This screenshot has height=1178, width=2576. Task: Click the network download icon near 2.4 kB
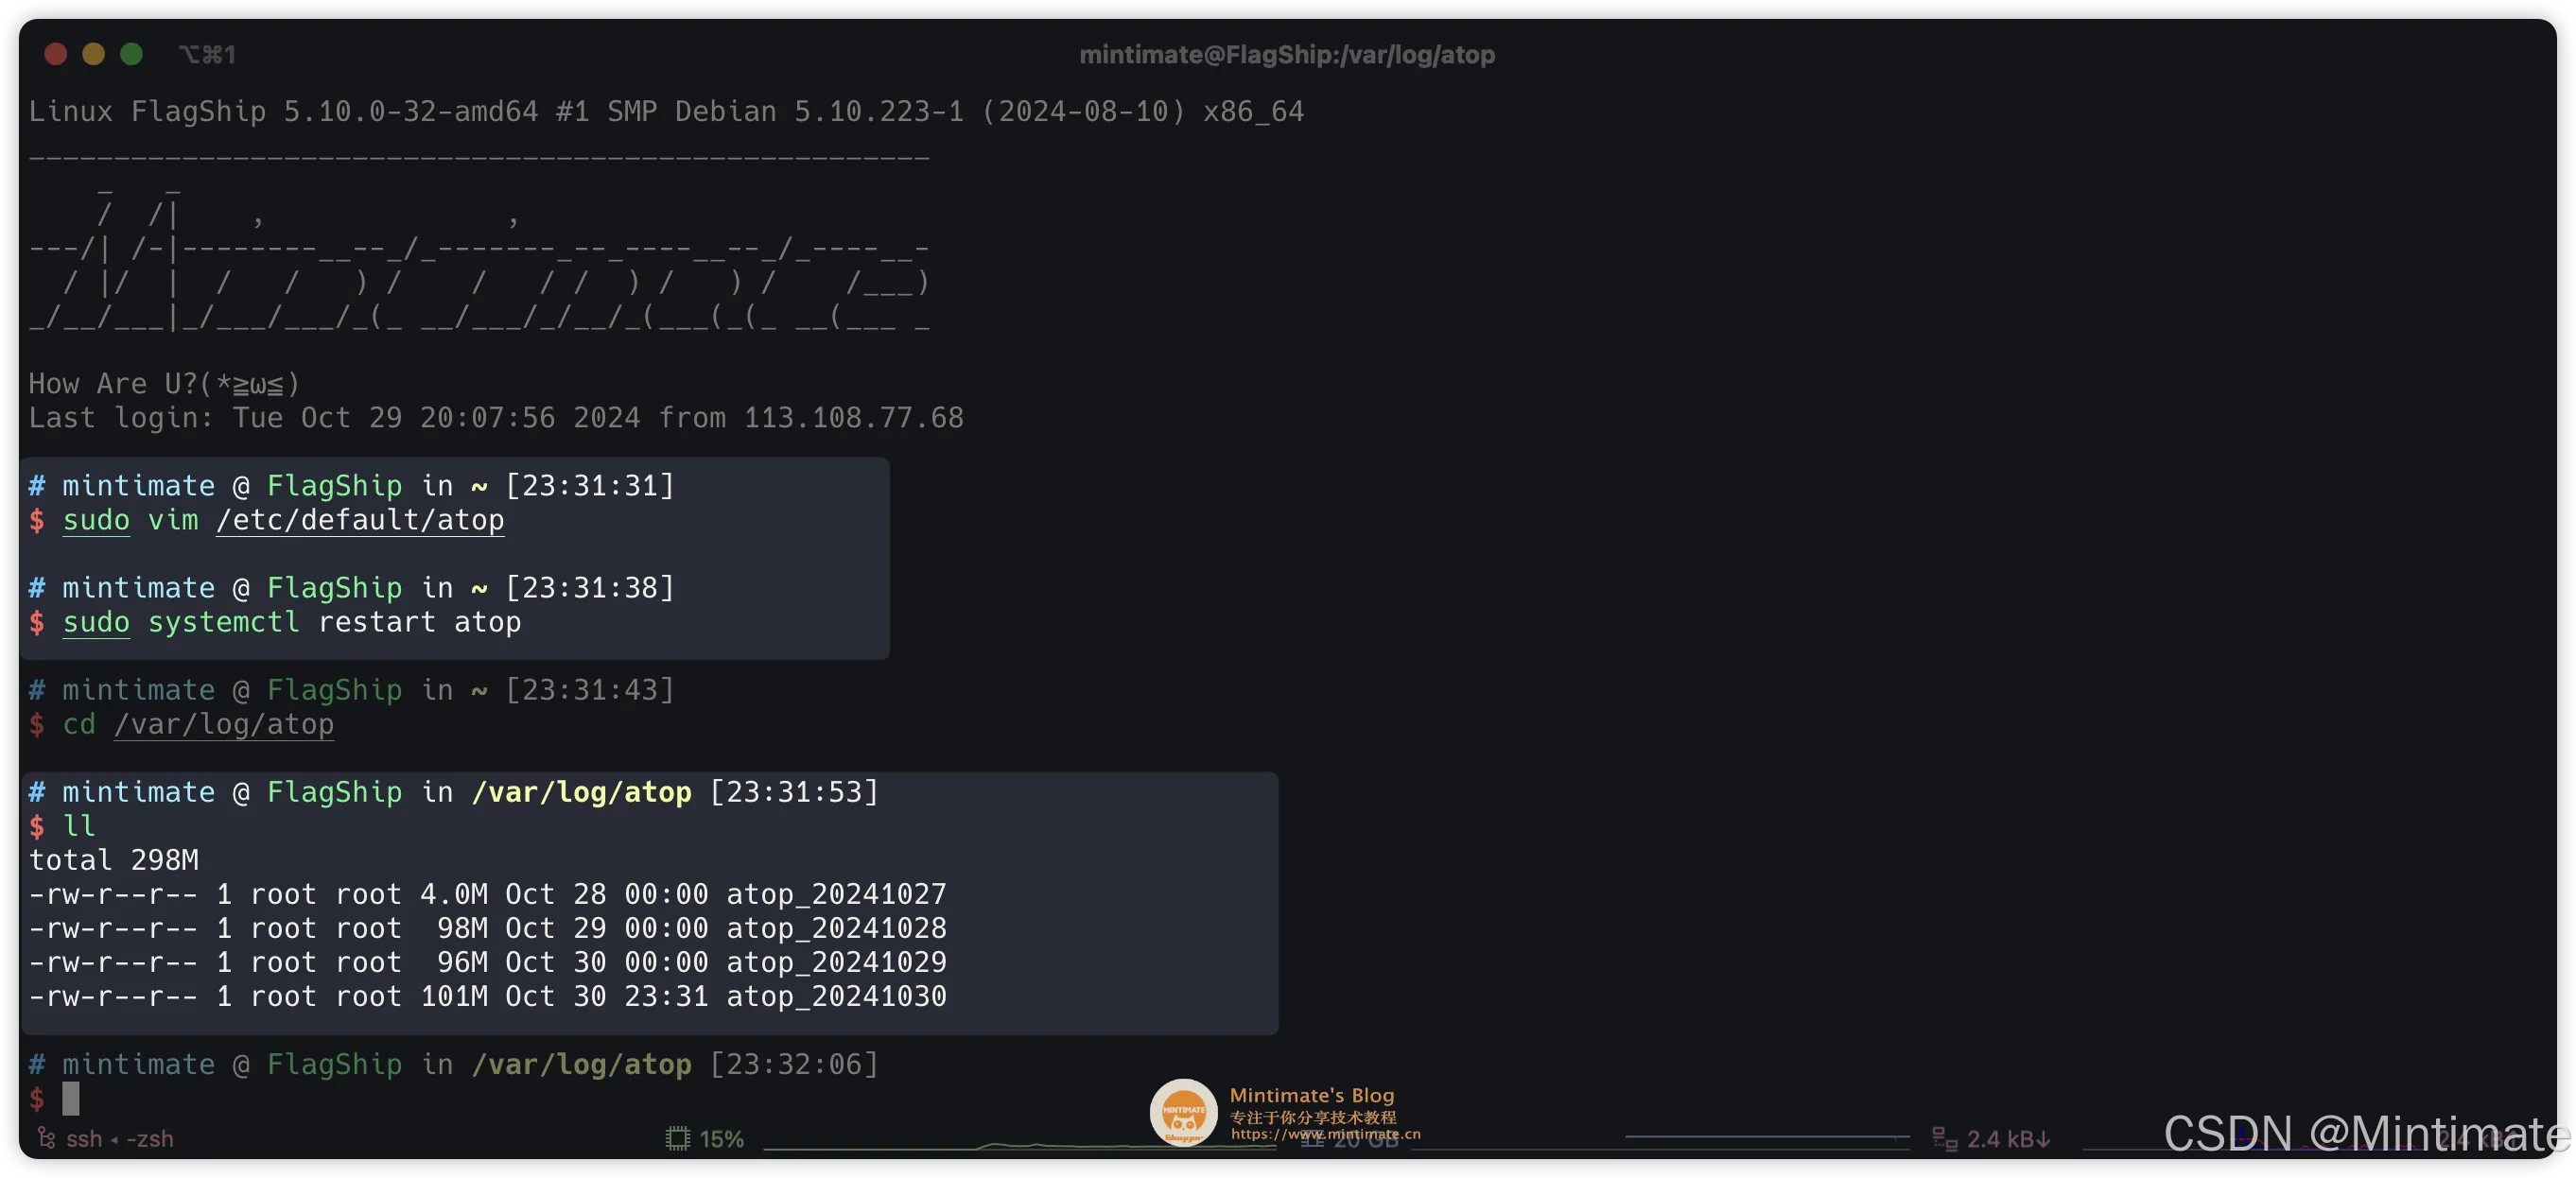1943,1138
